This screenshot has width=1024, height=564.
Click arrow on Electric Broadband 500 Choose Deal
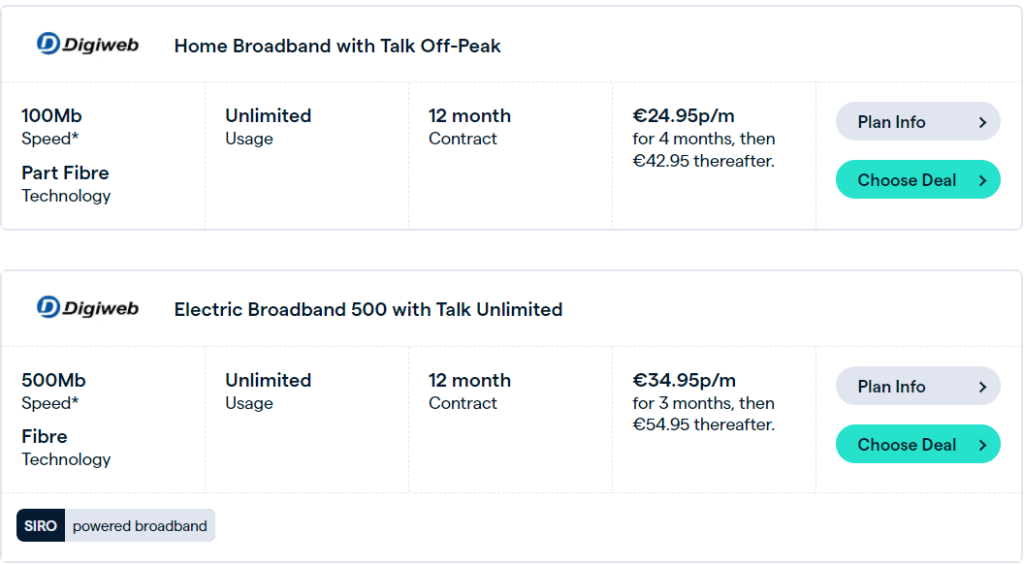point(982,445)
